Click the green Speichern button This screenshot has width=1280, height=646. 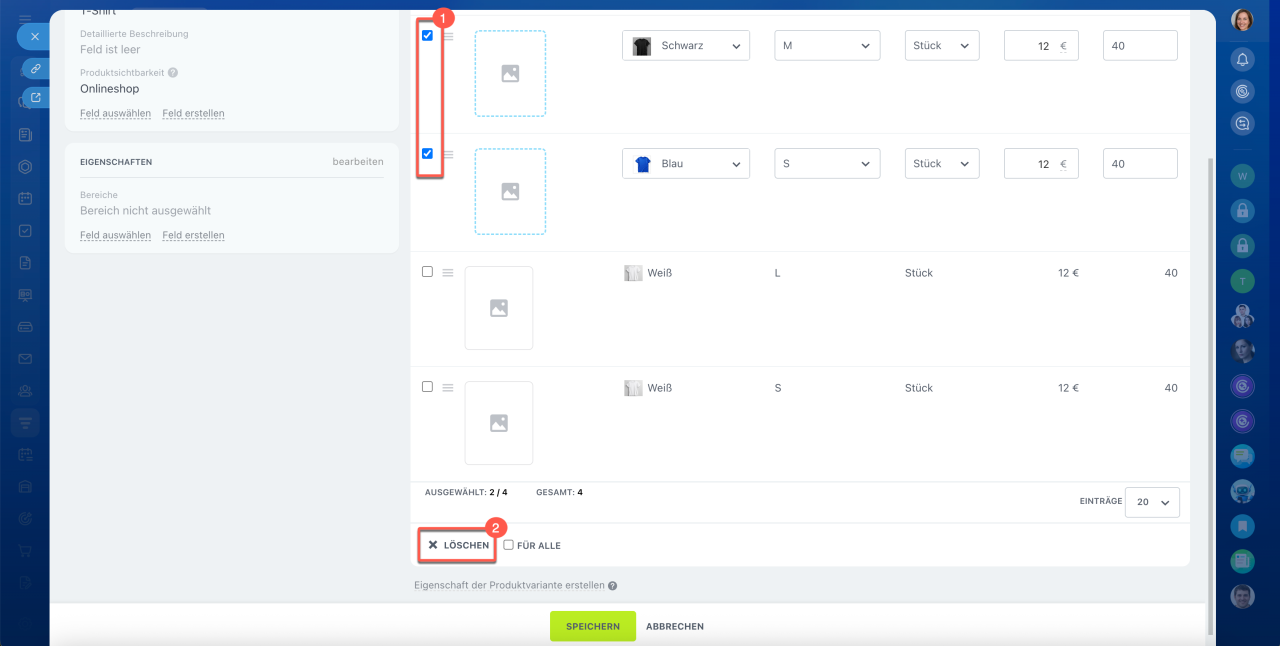coord(593,626)
